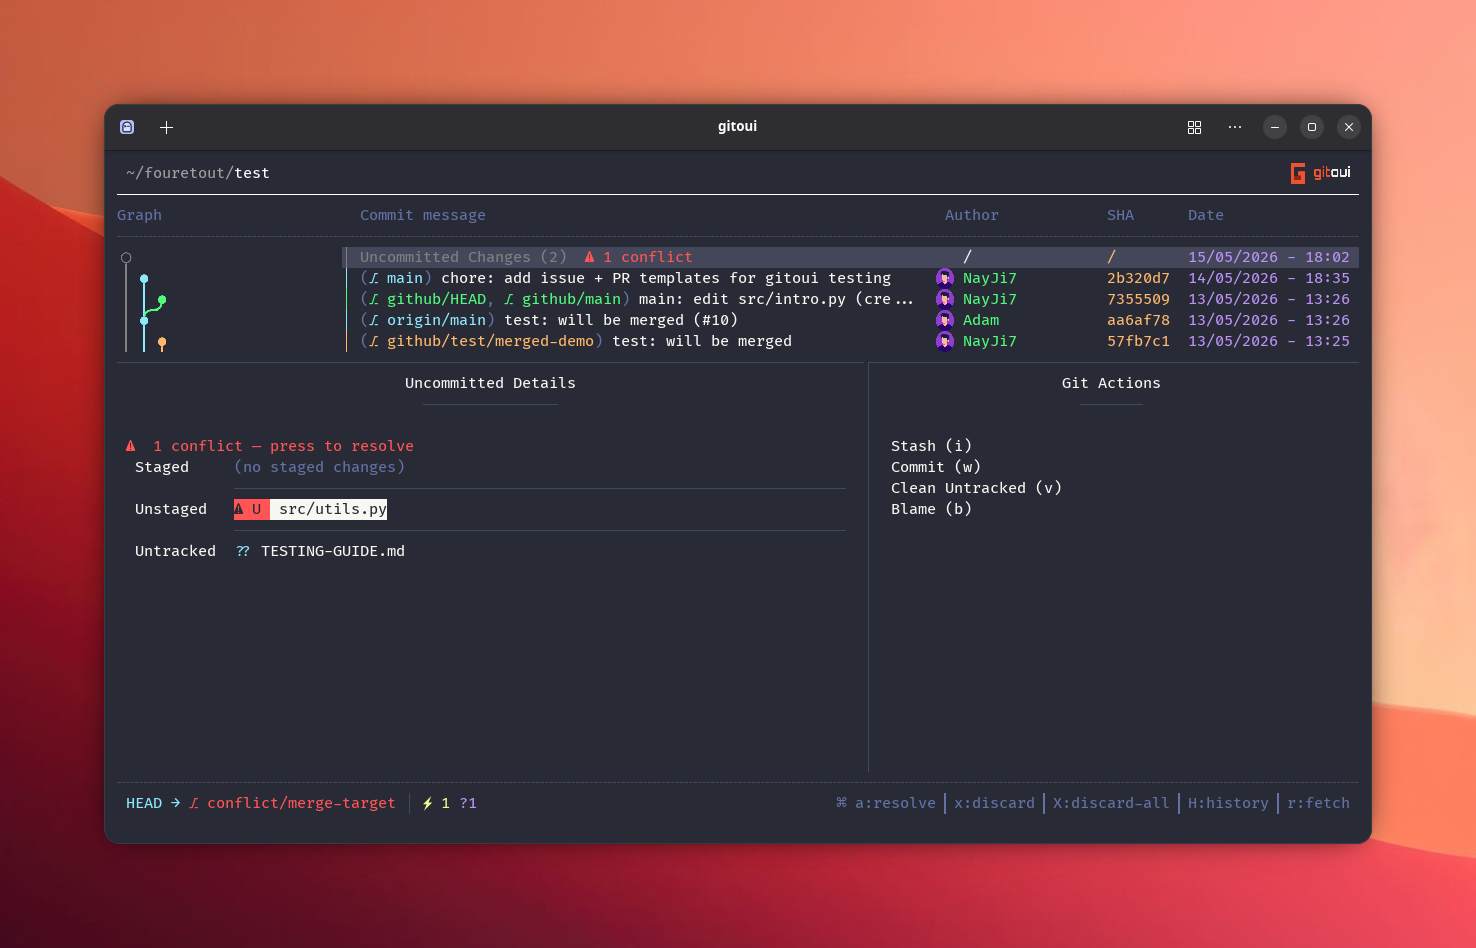Click a:resolve shortcut in footer
Viewport: 1476px width, 948px height.
click(x=895, y=803)
